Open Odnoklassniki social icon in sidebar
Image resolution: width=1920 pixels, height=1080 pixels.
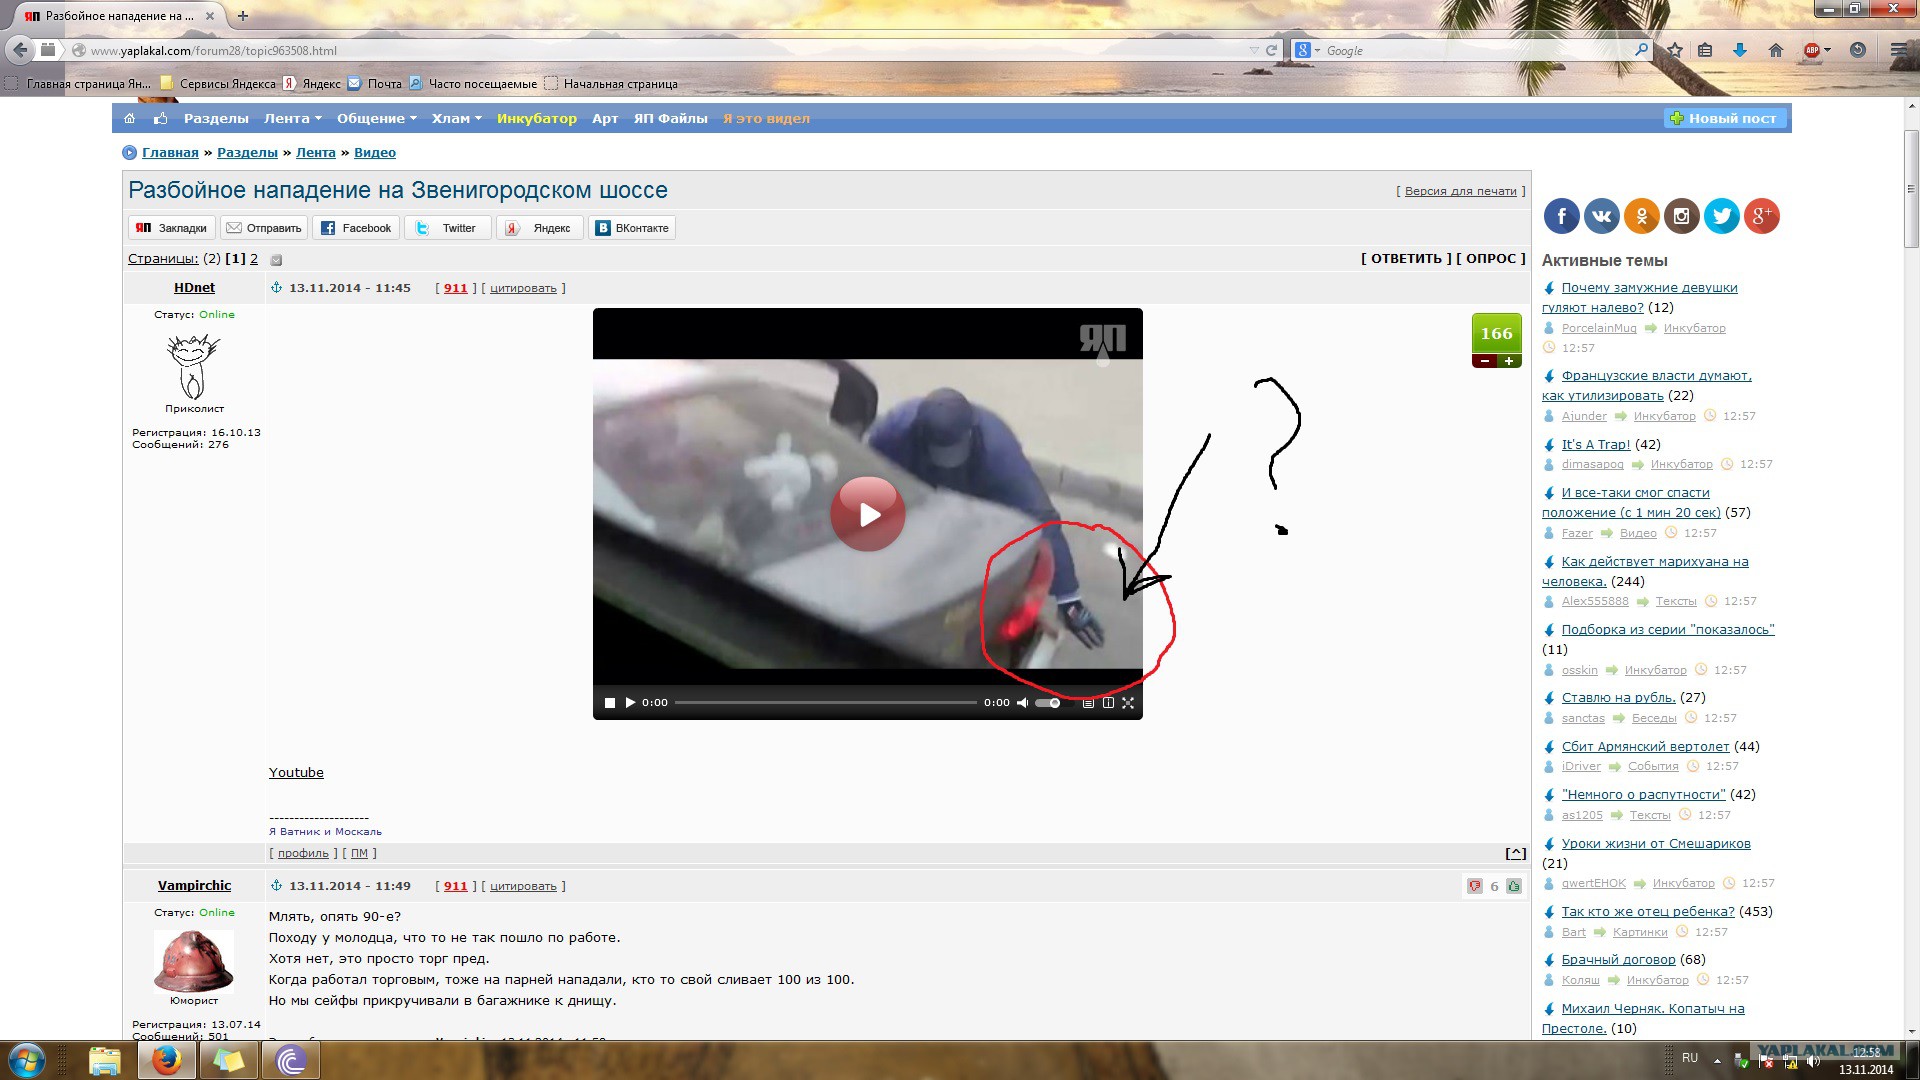click(1642, 216)
